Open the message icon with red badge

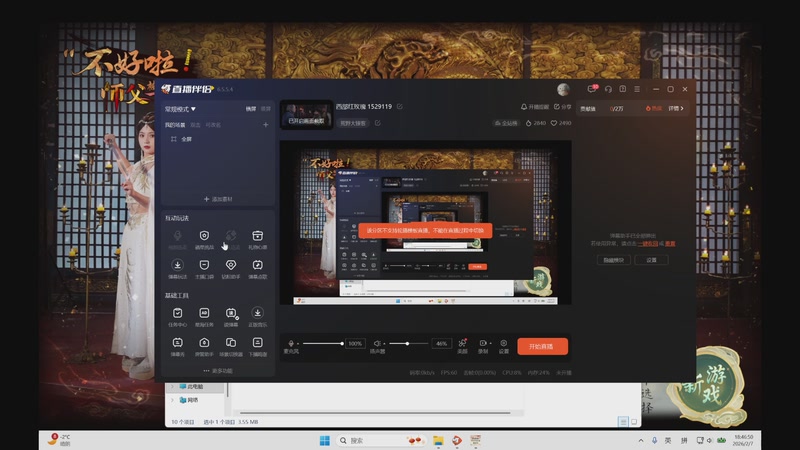click(592, 89)
